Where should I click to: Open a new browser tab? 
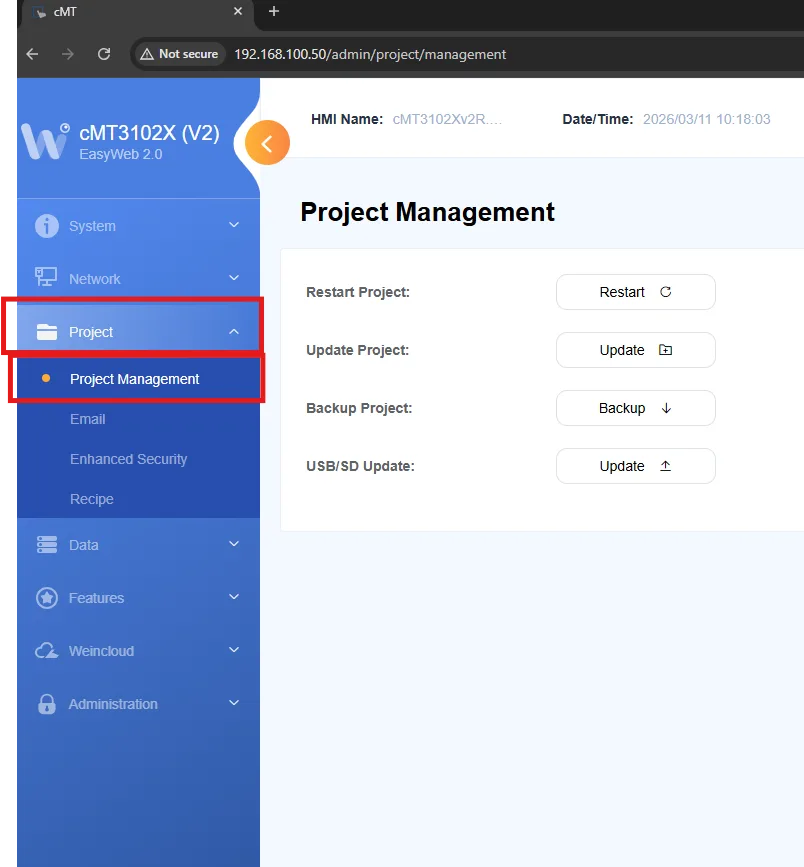pos(274,11)
